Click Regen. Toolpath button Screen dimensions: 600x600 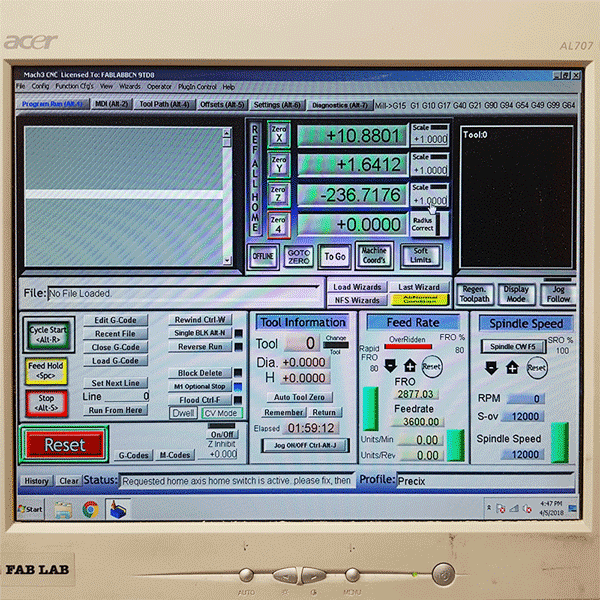point(474,294)
